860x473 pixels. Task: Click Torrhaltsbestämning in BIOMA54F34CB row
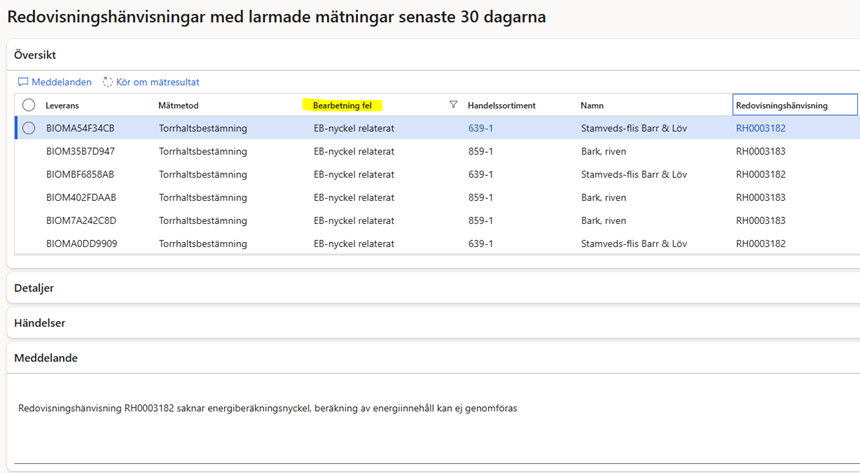203,128
